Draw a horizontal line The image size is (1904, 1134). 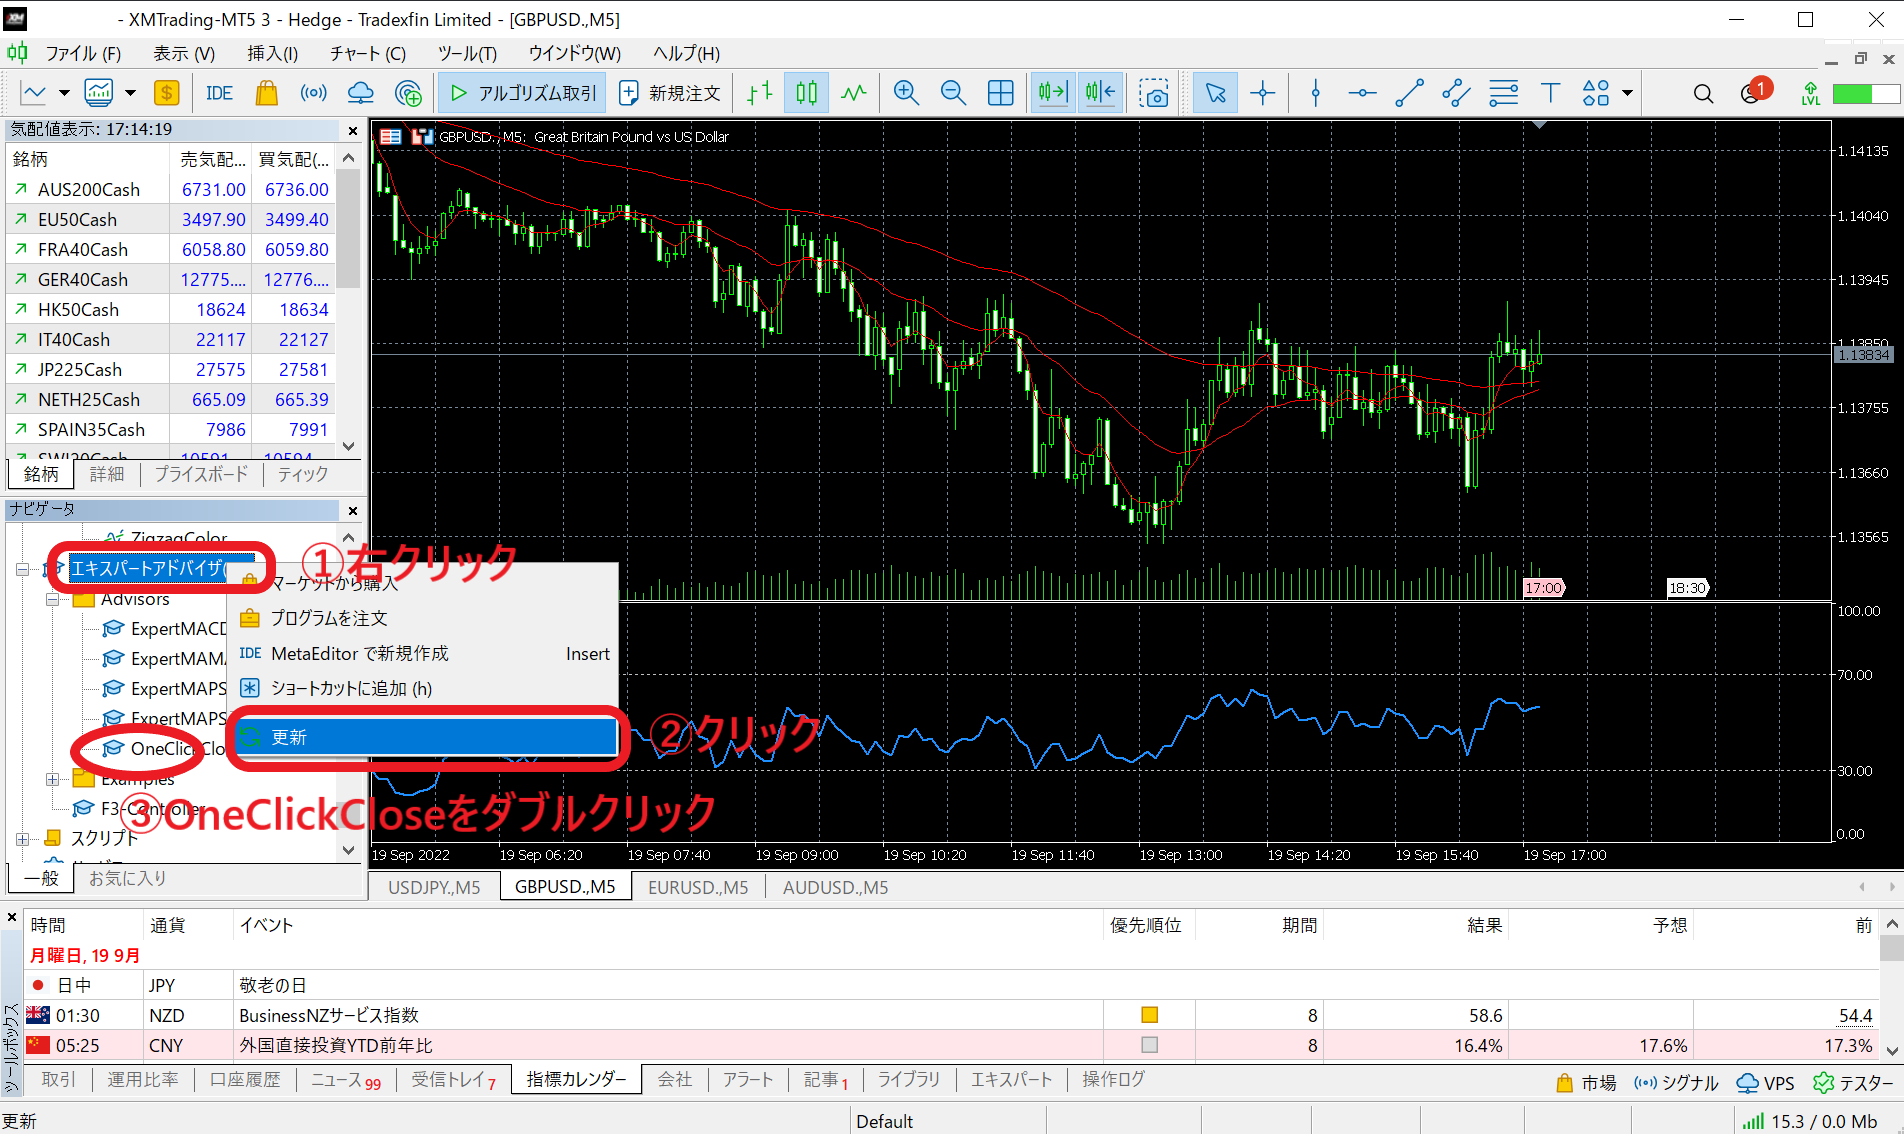click(1362, 93)
